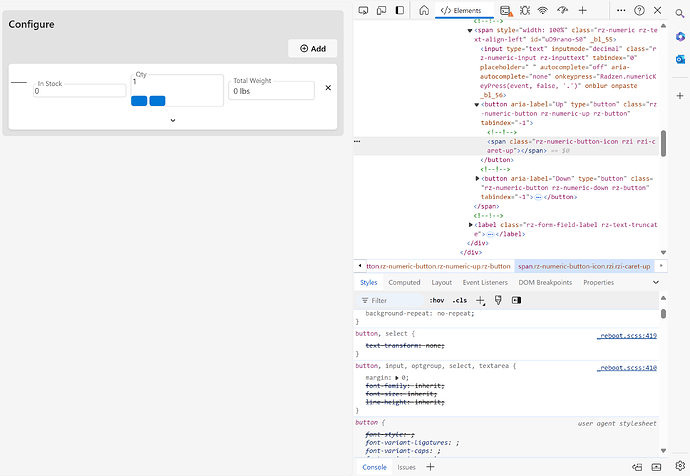Click the new style rule plus icon

[x=480, y=300]
